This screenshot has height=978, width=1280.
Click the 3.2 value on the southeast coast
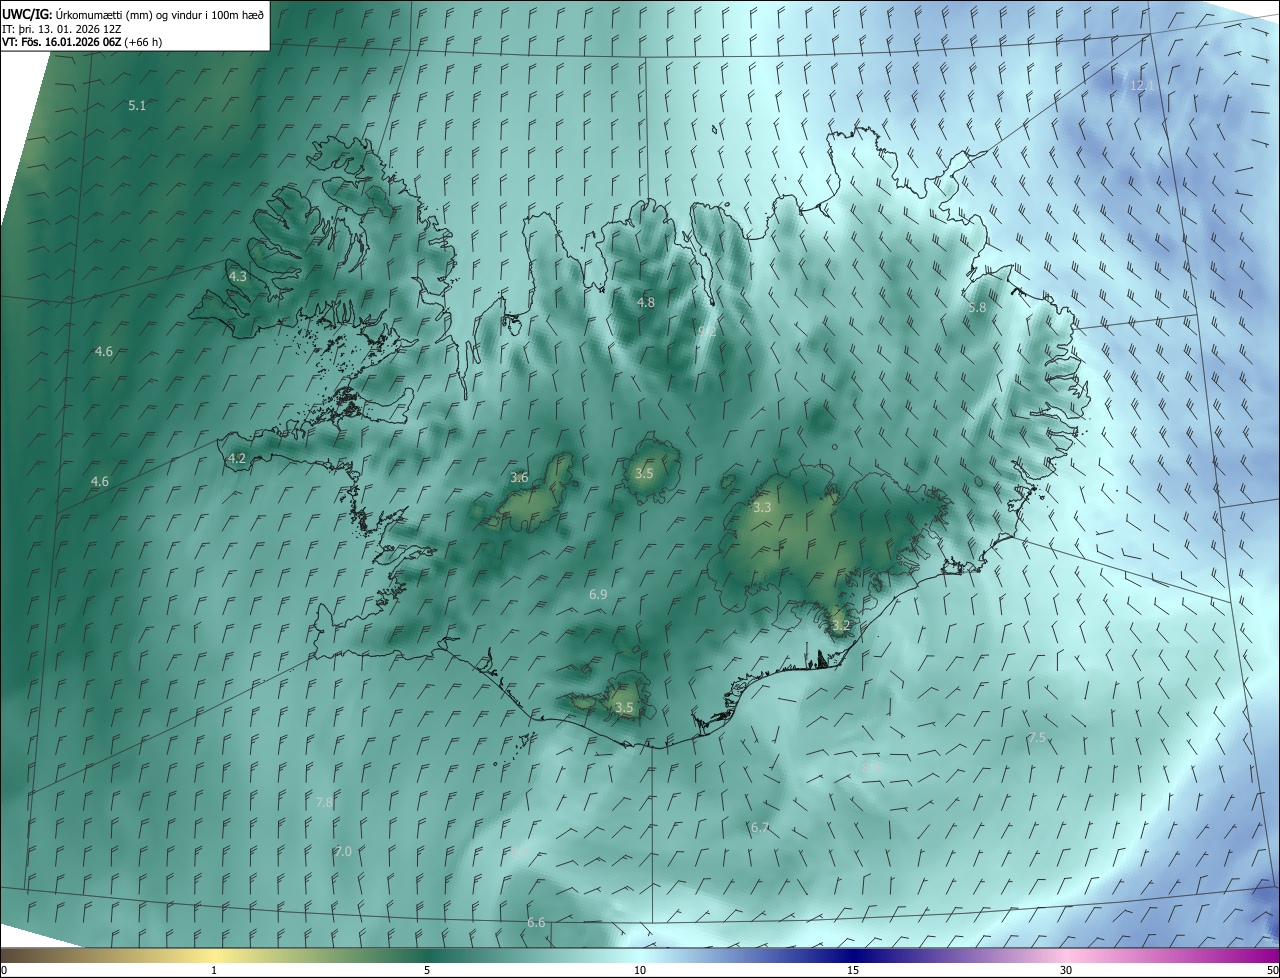point(841,625)
